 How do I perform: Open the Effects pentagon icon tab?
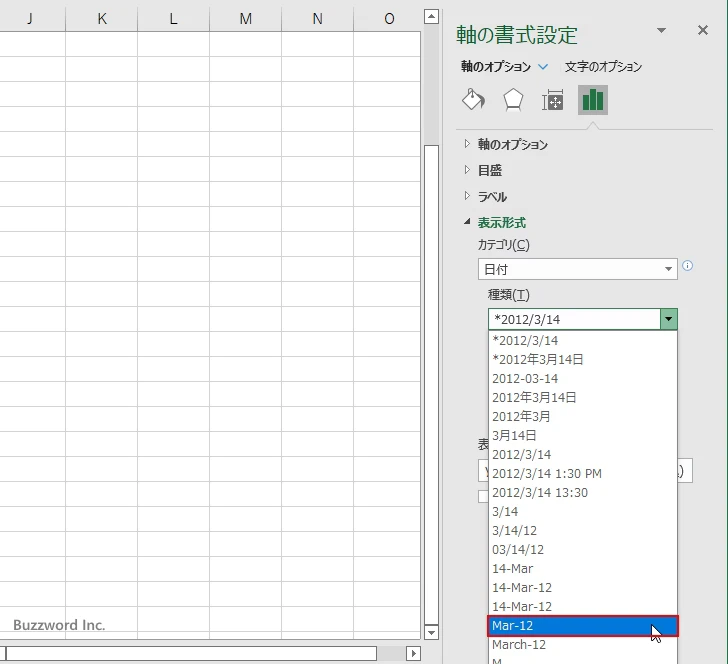513,100
